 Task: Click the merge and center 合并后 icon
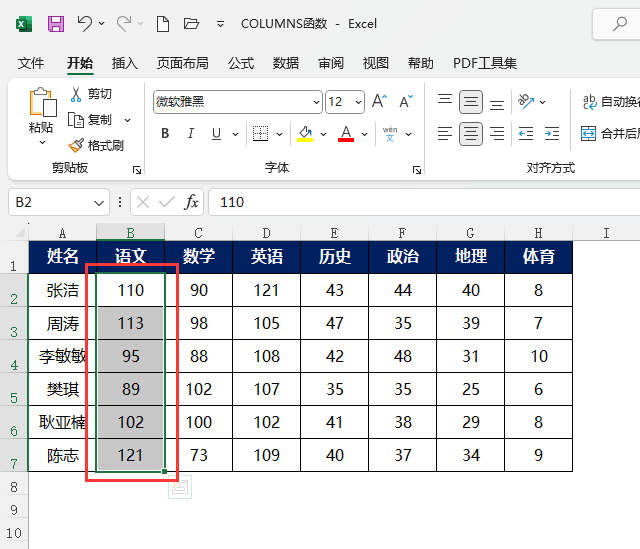coord(610,133)
